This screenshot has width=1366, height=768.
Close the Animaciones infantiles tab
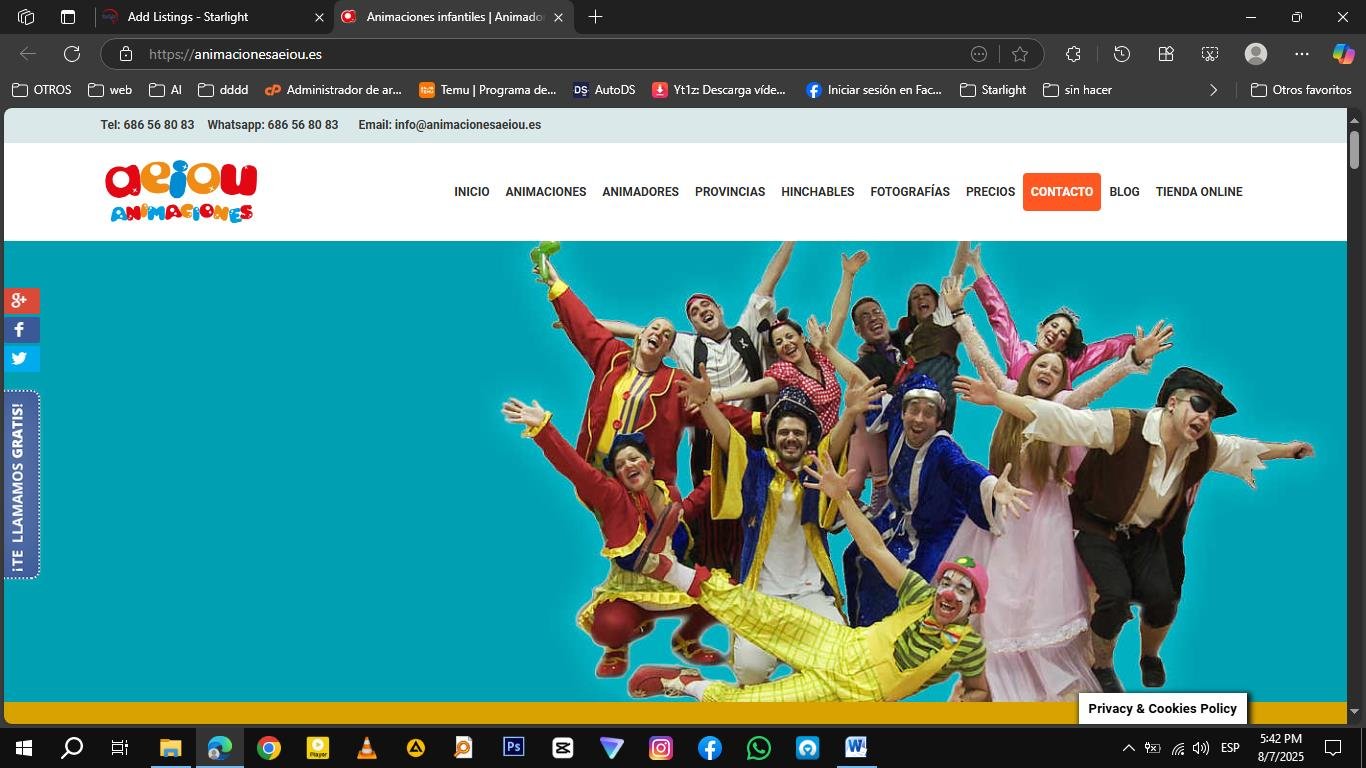[x=558, y=17]
